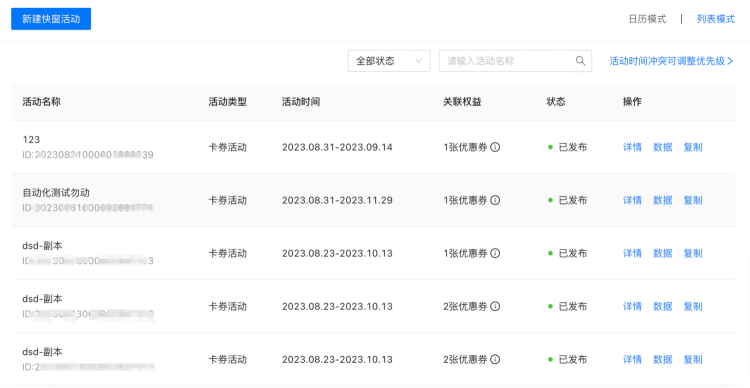Click info icon beside 123's 1张优惠券
Screen dimensions: 750x388
coord(496,147)
